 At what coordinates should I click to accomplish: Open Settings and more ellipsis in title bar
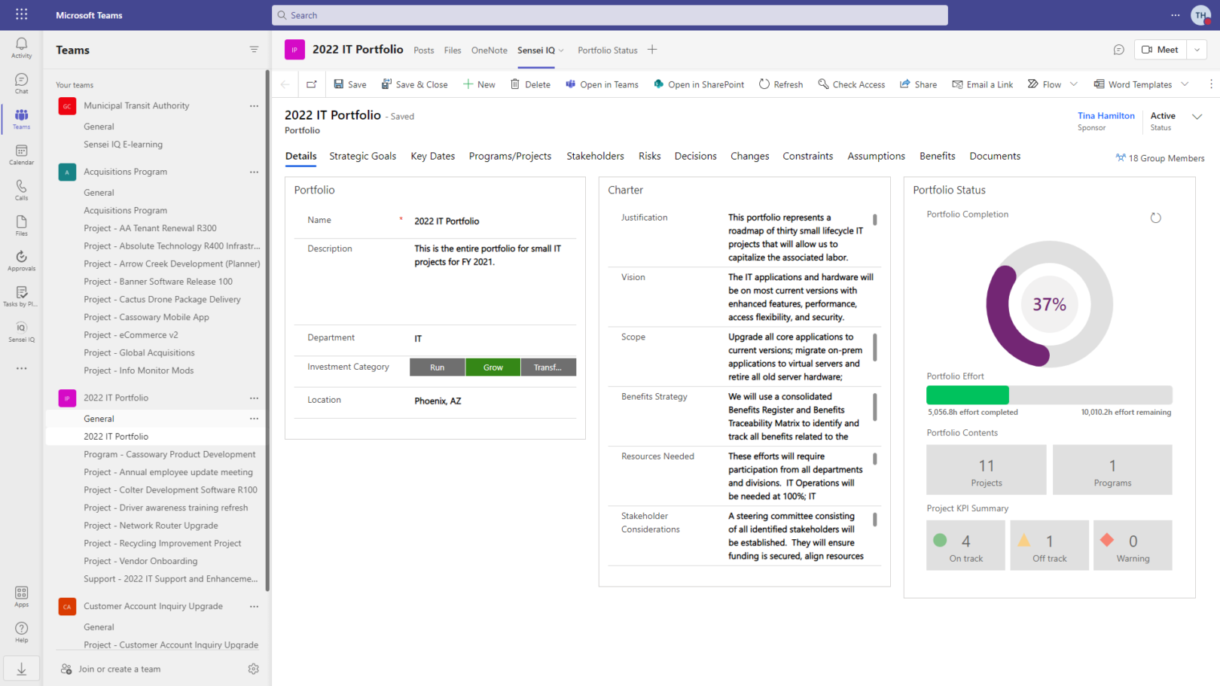pos(1175,15)
